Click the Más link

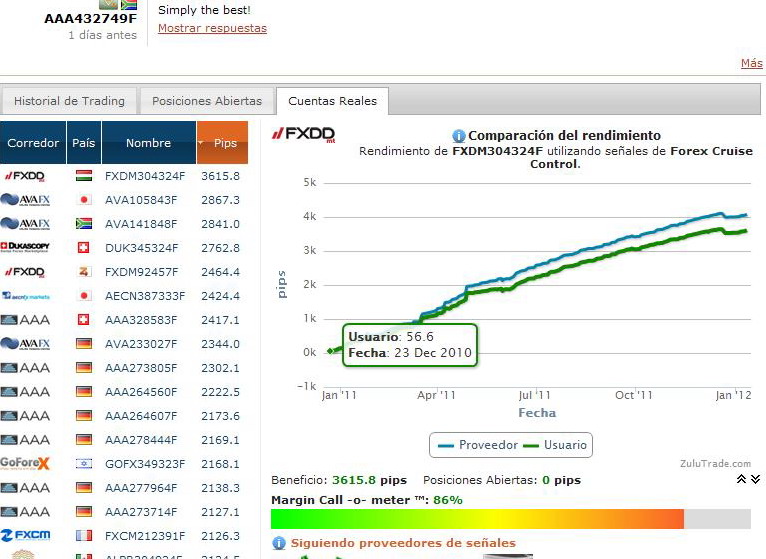pyautogui.click(x=751, y=63)
